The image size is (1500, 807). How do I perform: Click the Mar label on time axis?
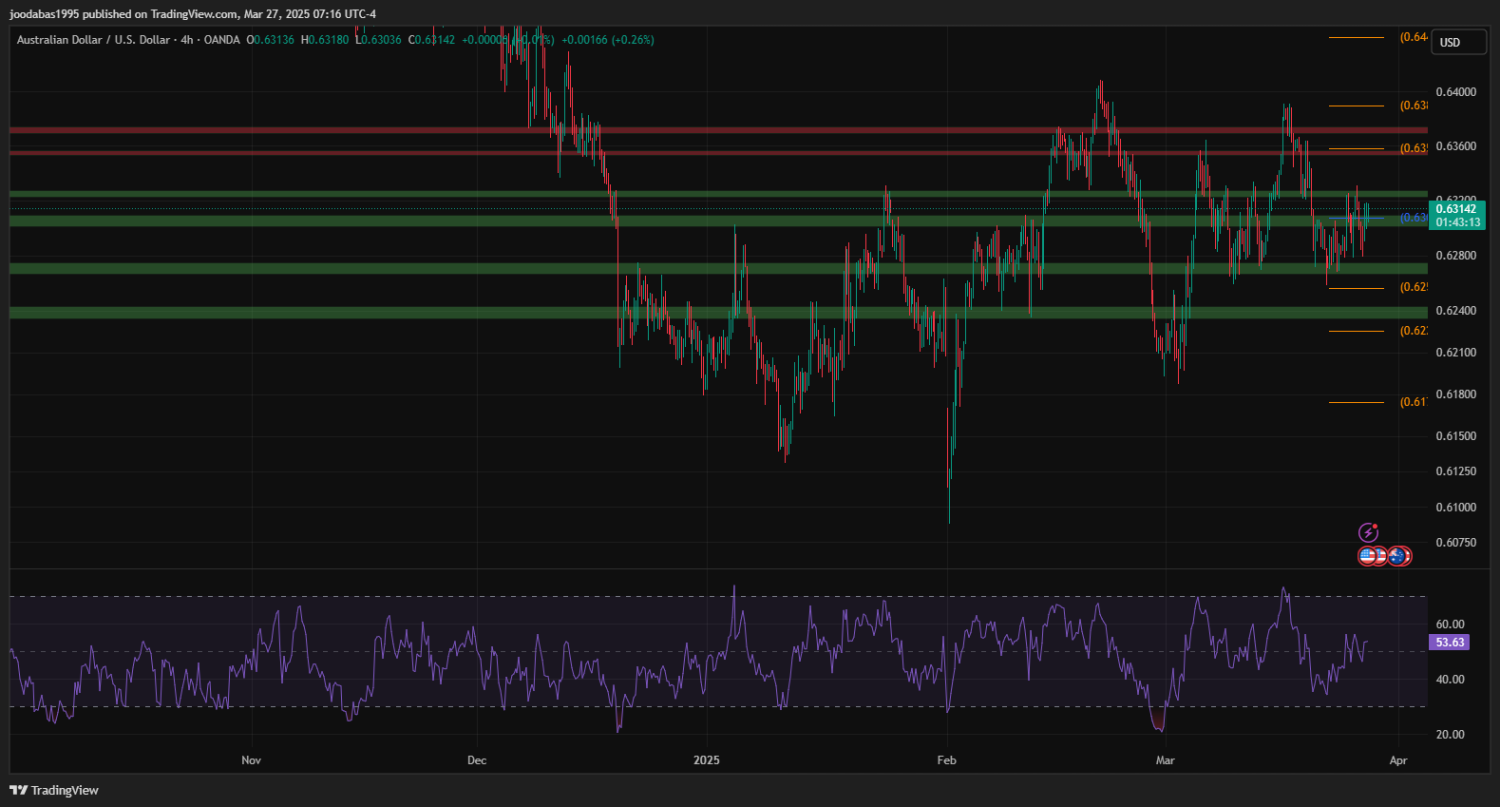[1163, 761]
